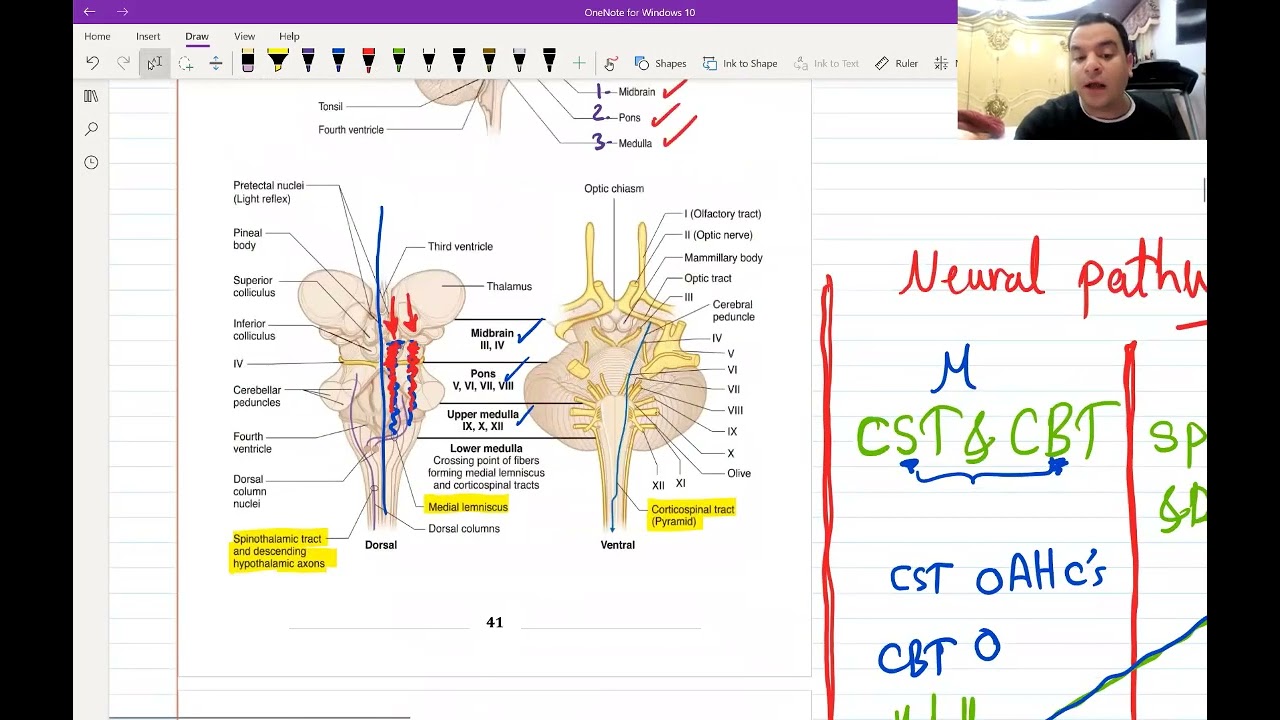Toggle Draw with Touch mode

click(611, 63)
